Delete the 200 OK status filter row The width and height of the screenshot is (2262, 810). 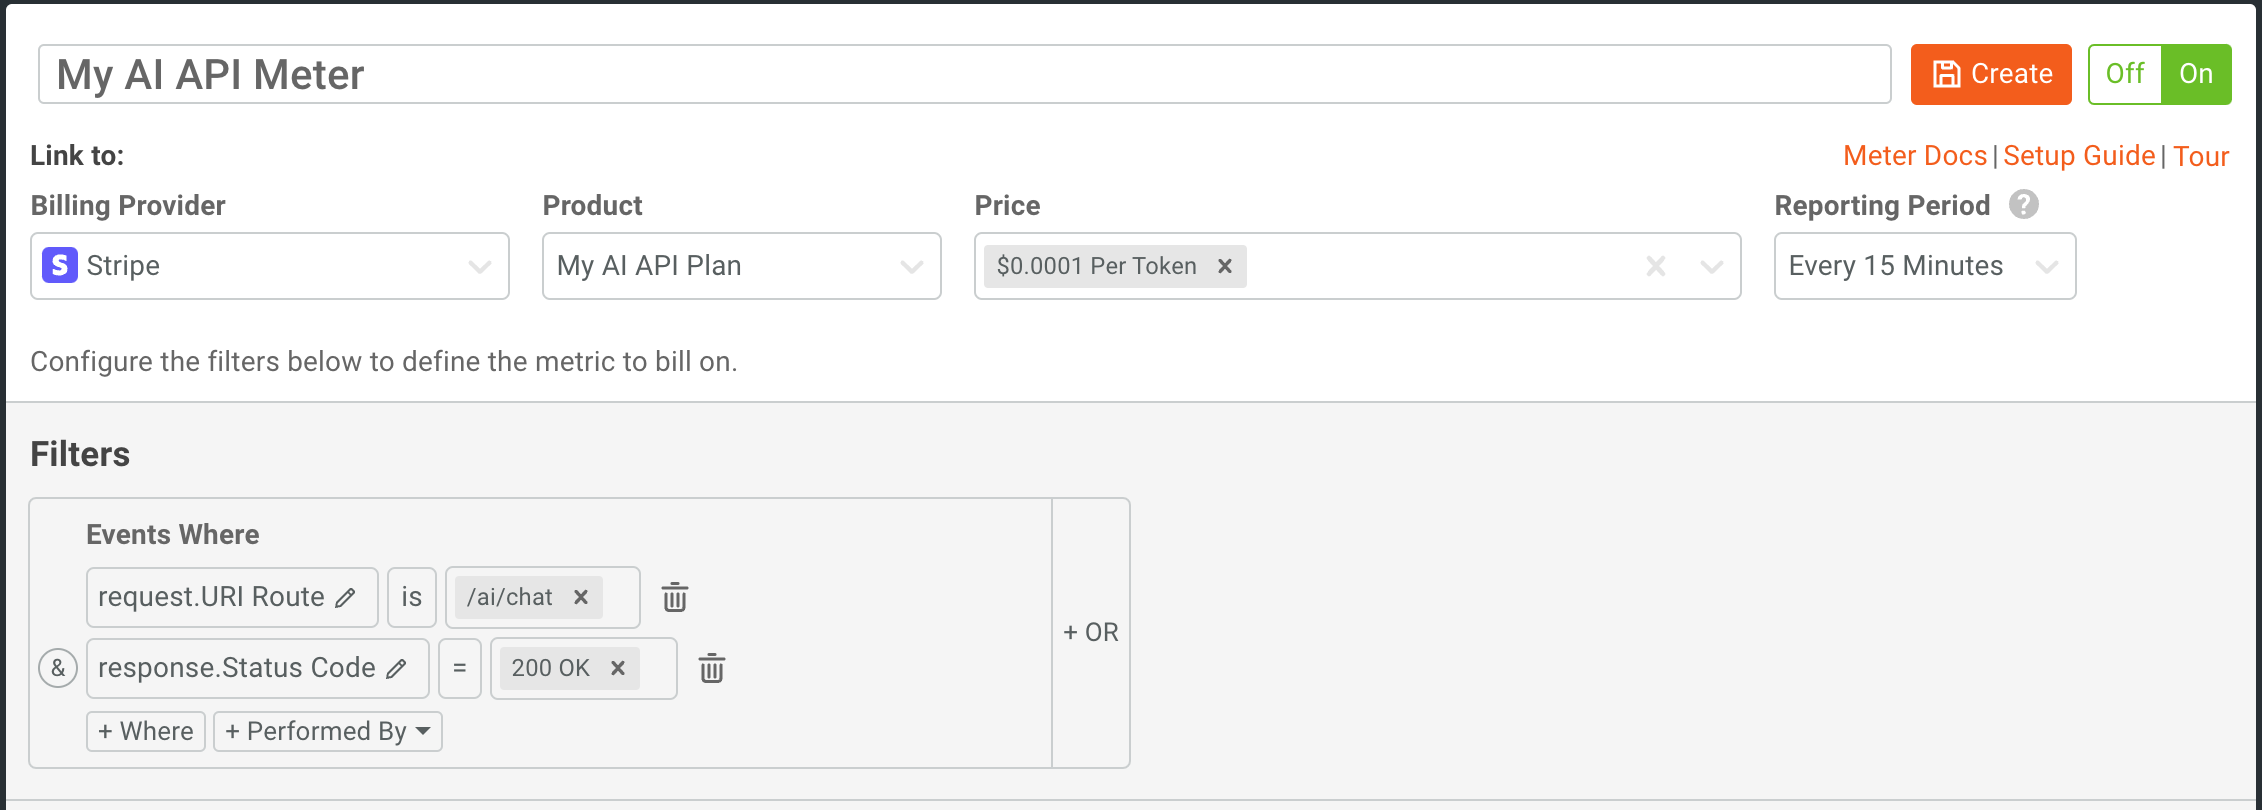(x=712, y=668)
